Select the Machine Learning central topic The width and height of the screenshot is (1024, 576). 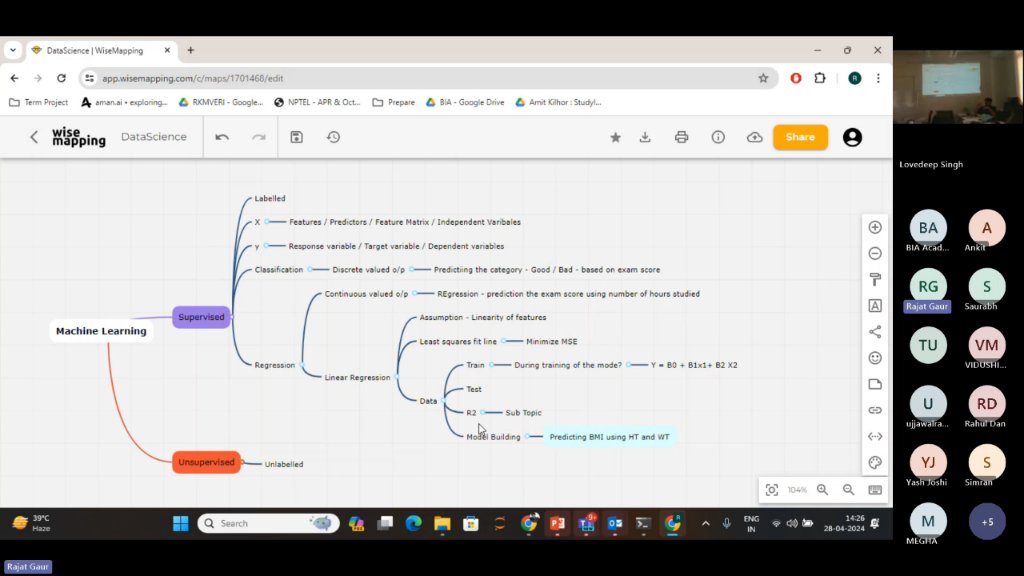(101, 331)
